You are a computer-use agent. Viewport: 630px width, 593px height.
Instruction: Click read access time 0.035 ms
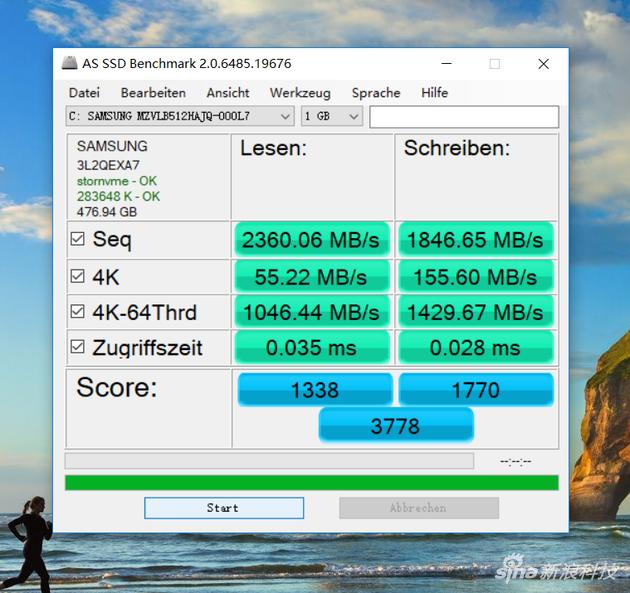312,348
